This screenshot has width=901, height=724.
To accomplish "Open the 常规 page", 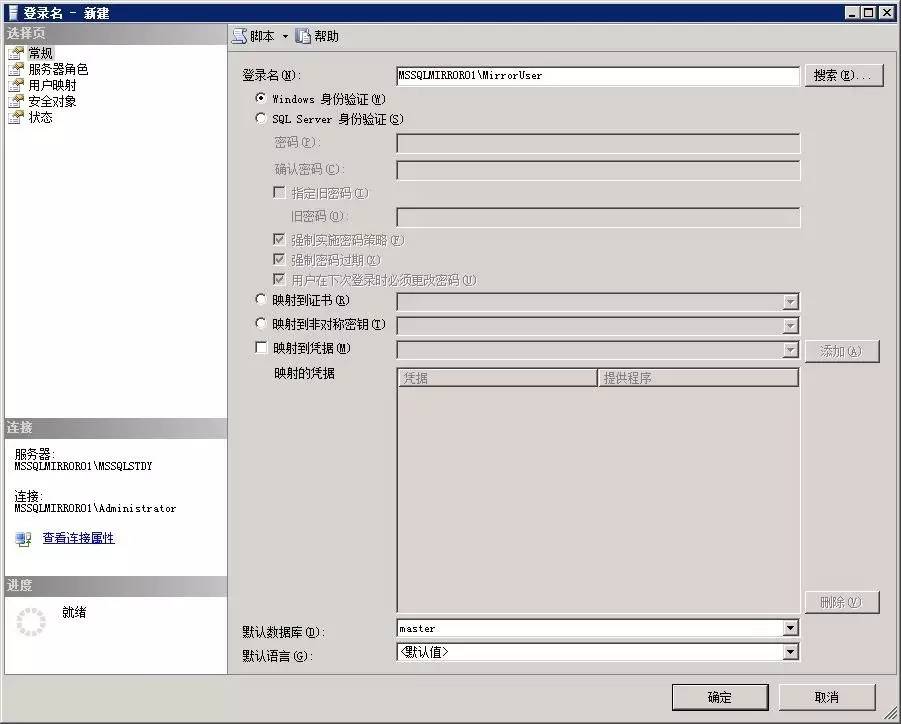I will [40, 53].
